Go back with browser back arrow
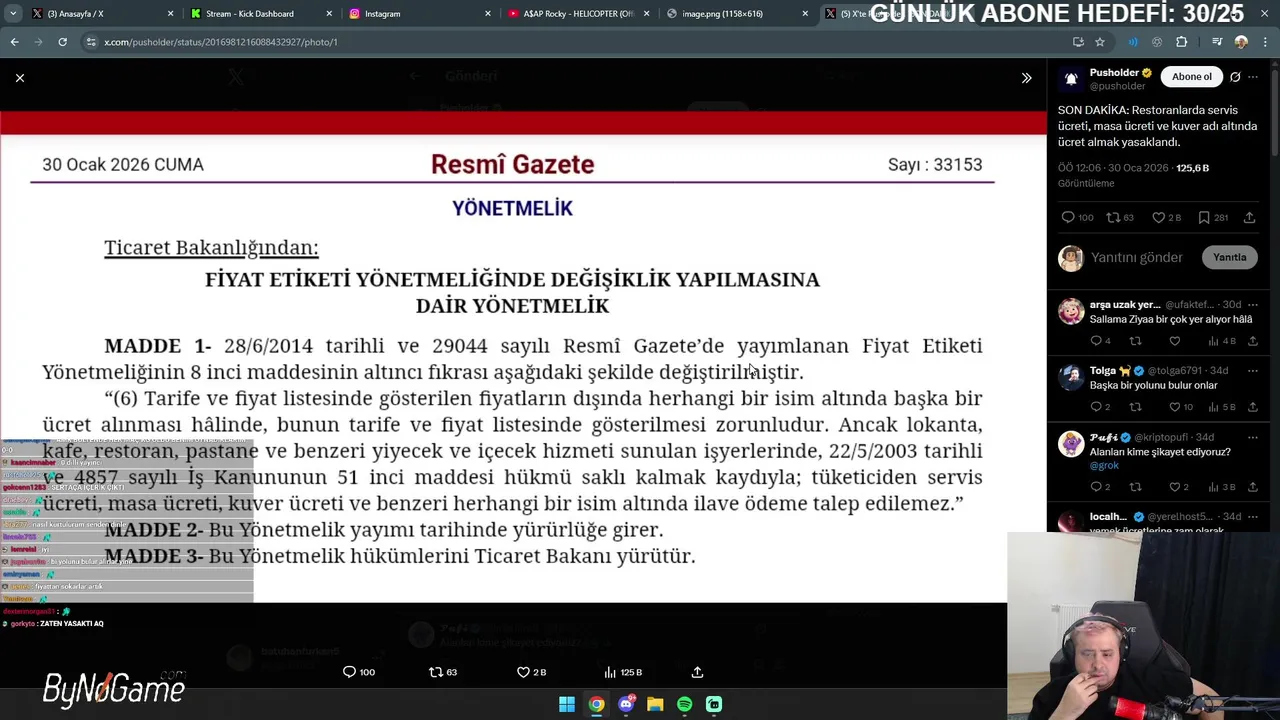Screen dimensions: 1280x720 tap(14, 42)
